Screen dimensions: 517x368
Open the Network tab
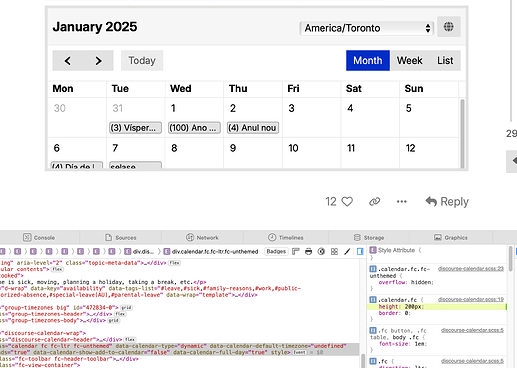(202, 238)
